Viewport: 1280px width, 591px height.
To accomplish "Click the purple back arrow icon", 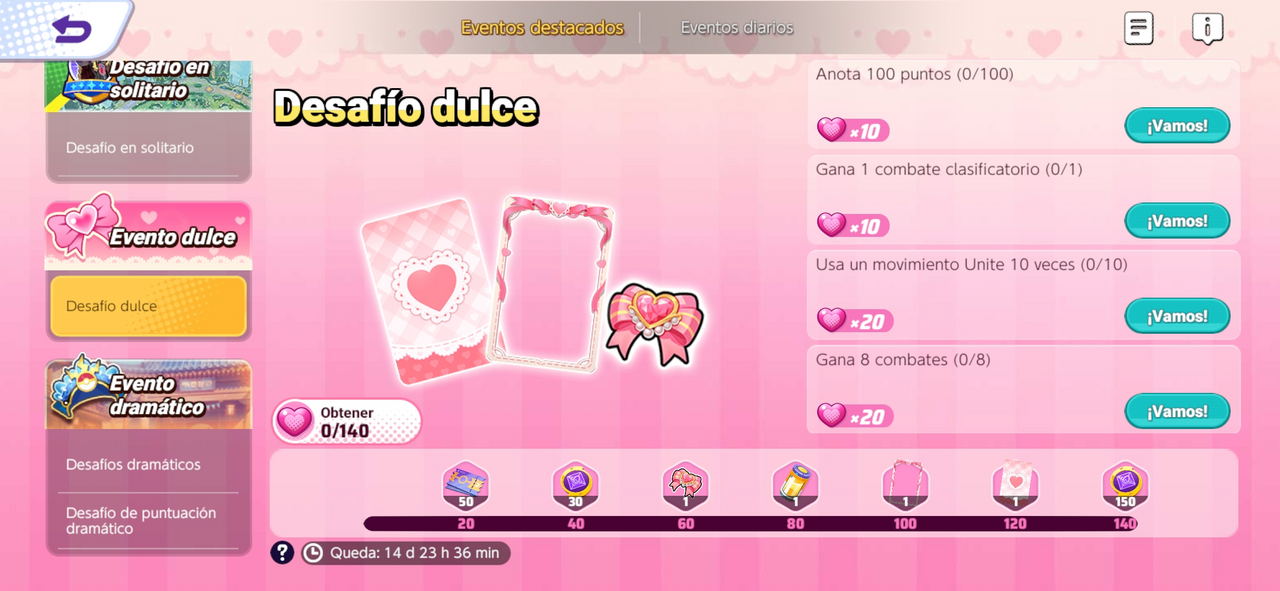I will [71, 29].
